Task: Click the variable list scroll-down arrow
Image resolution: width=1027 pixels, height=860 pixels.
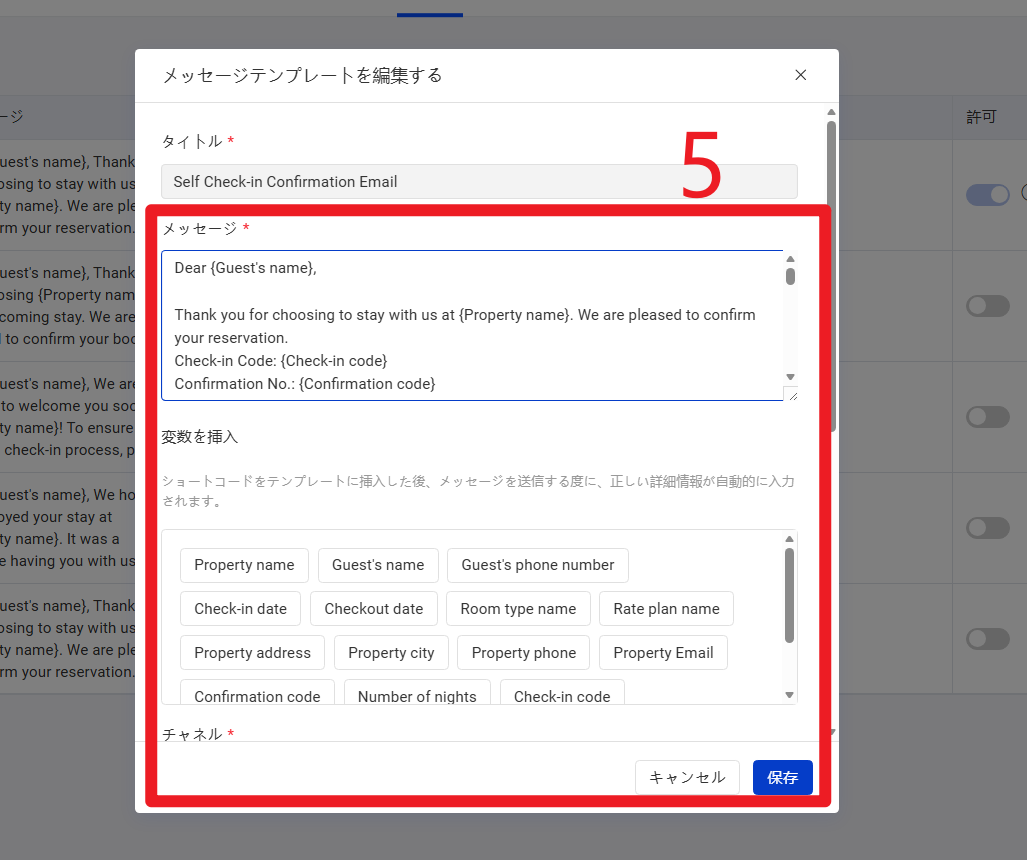Action: coord(789,695)
